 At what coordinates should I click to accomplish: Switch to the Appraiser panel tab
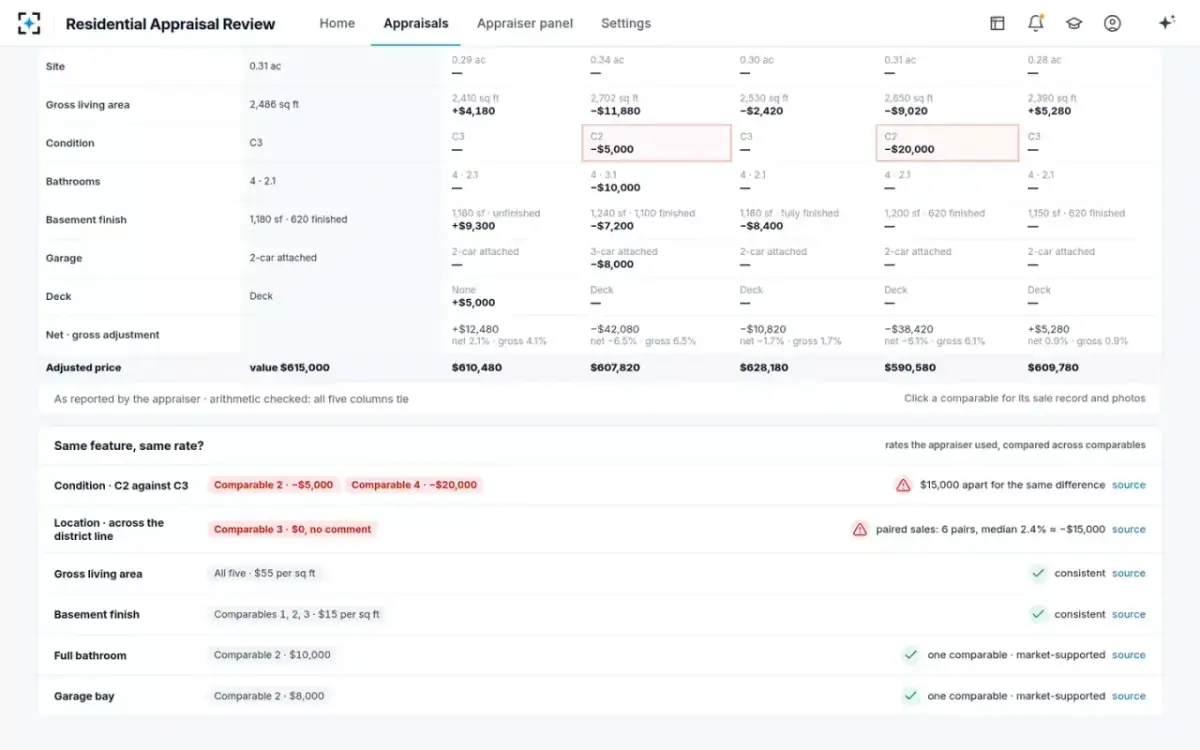(525, 23)
